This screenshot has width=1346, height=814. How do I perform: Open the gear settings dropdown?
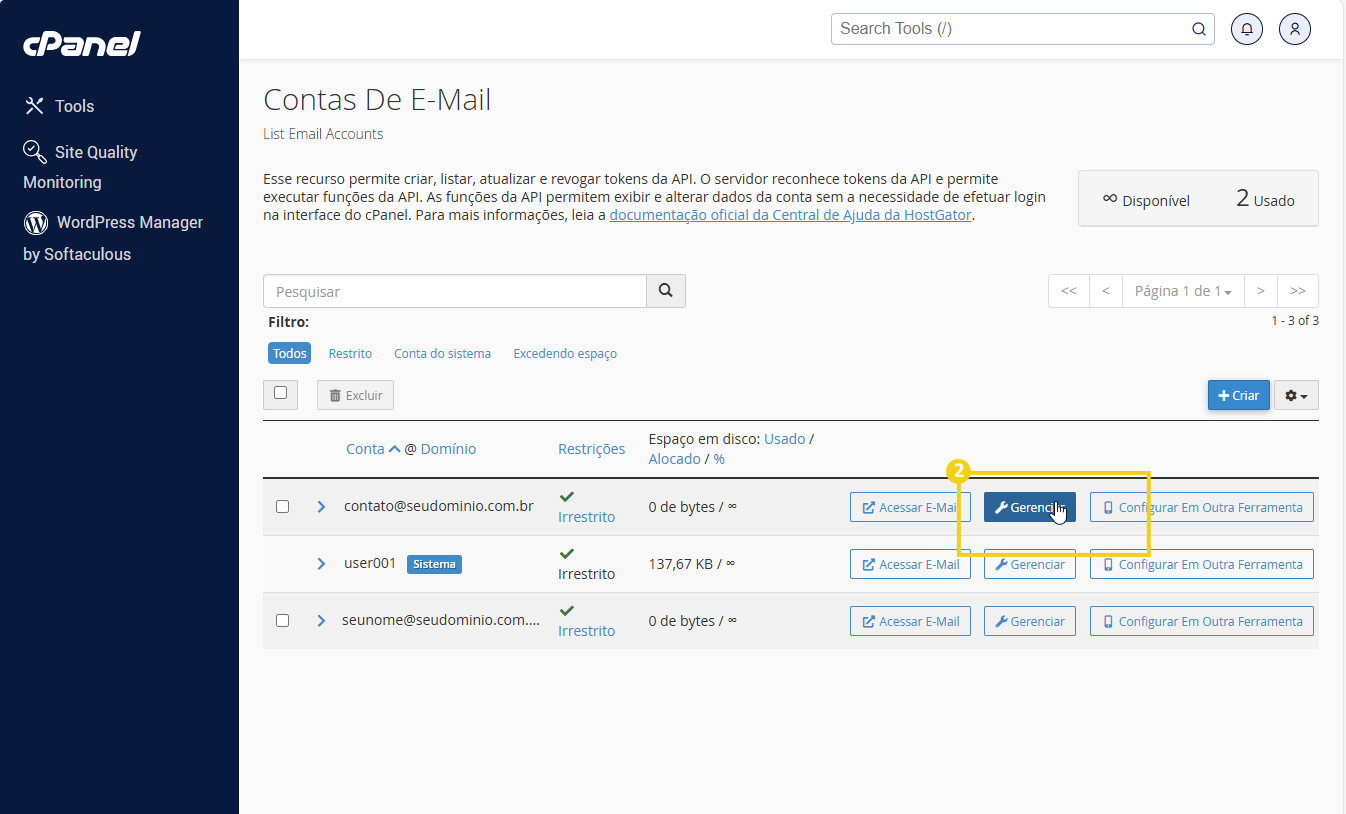[1296, 395]
